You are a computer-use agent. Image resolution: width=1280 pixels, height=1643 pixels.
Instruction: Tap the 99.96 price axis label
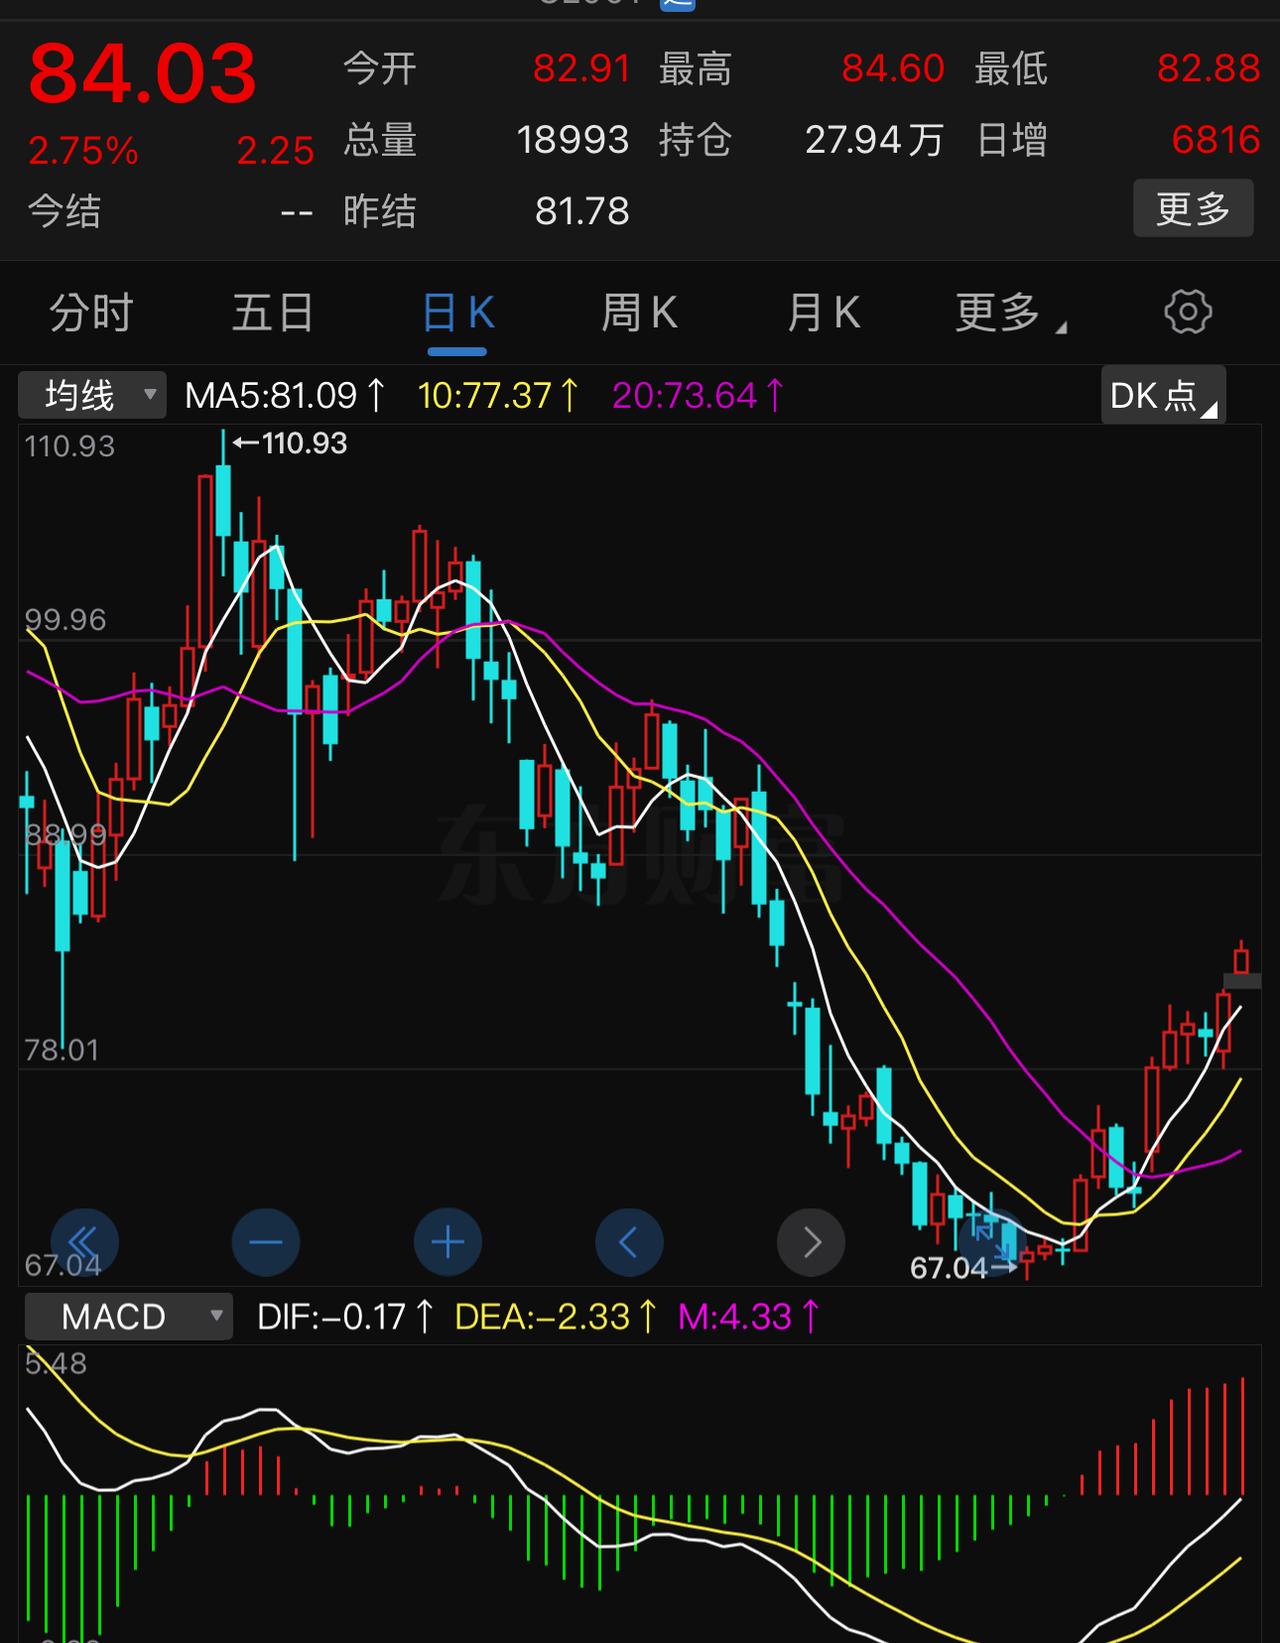pos(65,620)
